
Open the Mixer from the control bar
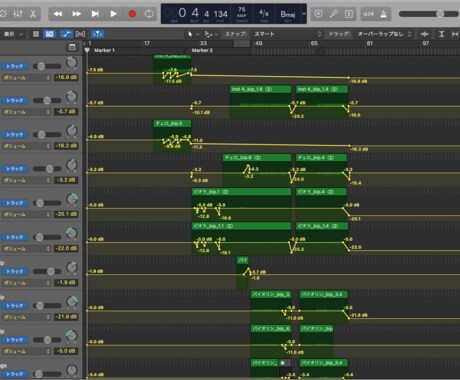[18, 14]
